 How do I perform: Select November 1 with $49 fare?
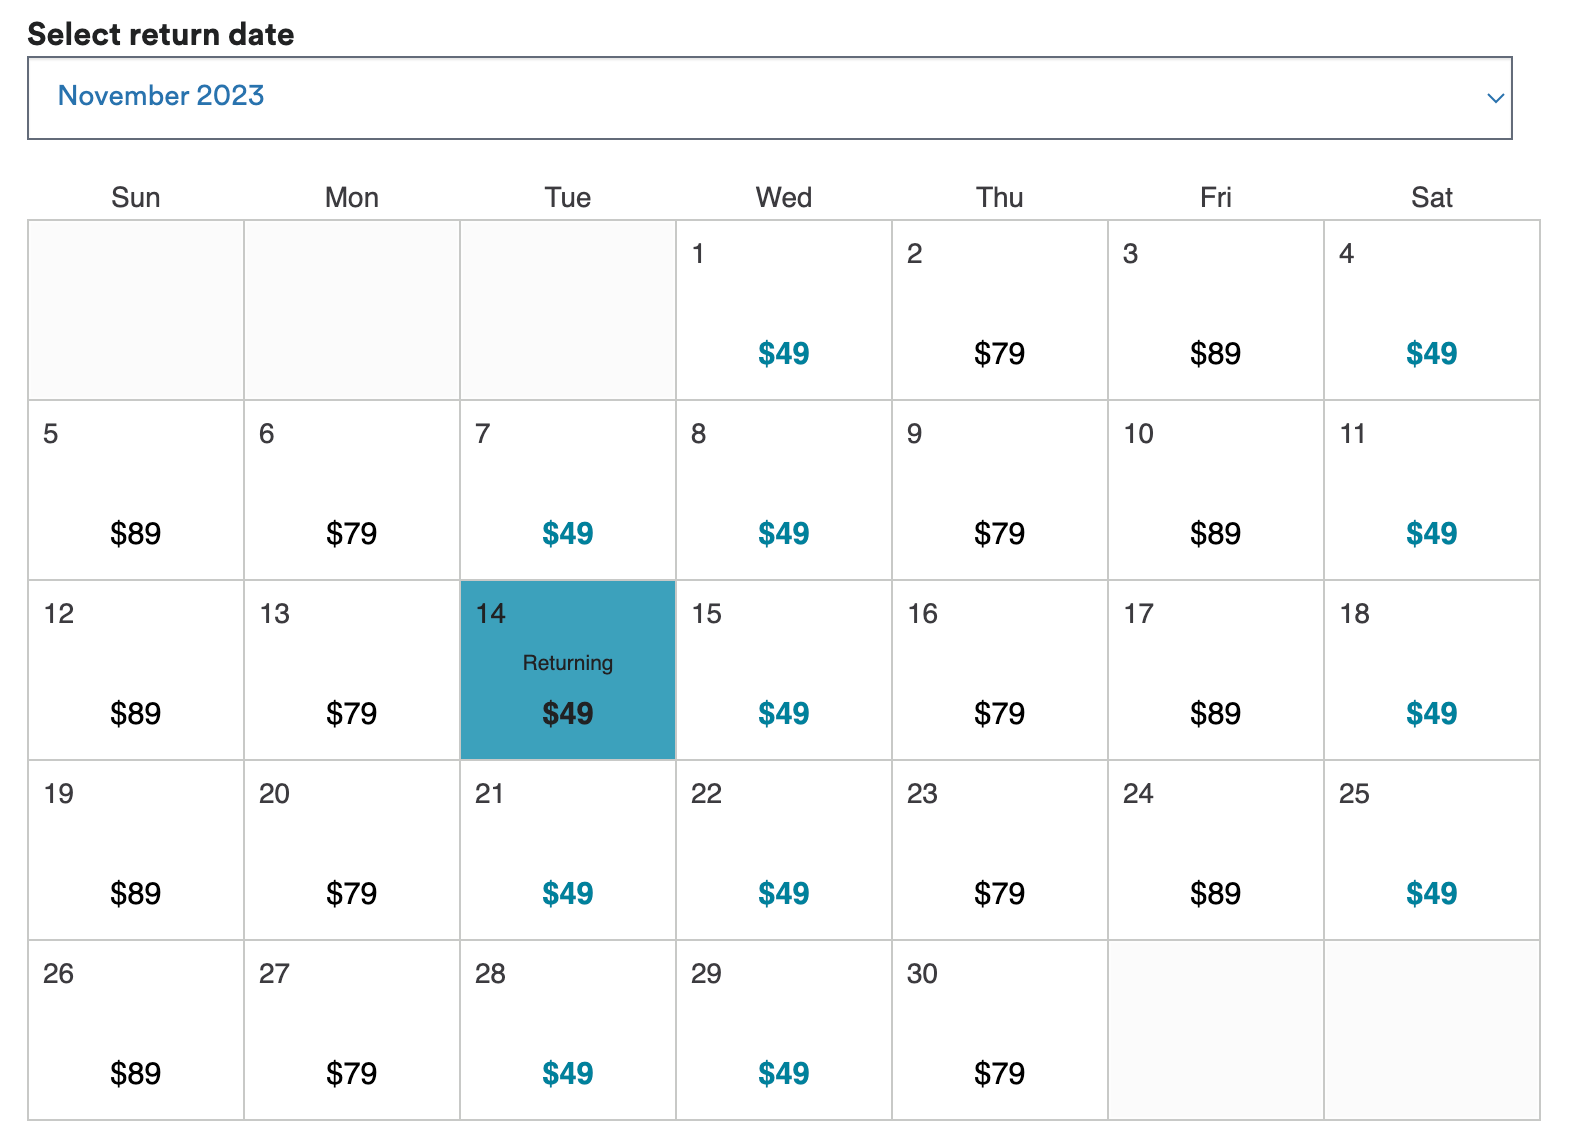783,310
